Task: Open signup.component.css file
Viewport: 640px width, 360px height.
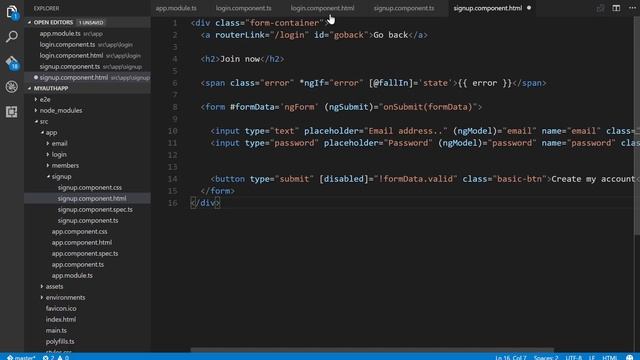Action: tap(90, 187)
